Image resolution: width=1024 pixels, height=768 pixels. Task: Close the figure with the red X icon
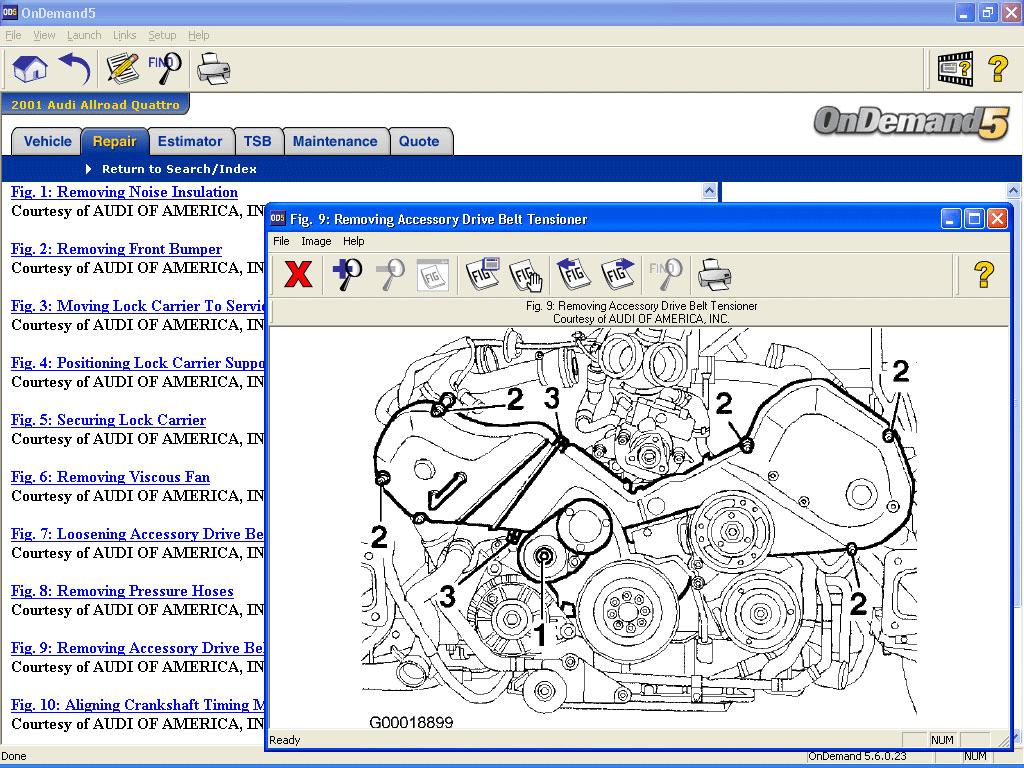[298, 274]
